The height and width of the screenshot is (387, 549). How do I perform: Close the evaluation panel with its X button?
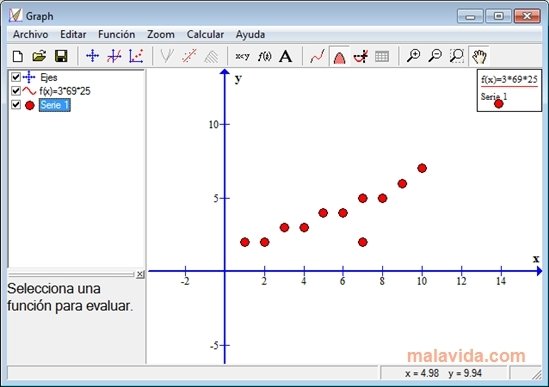click(140, 274)
